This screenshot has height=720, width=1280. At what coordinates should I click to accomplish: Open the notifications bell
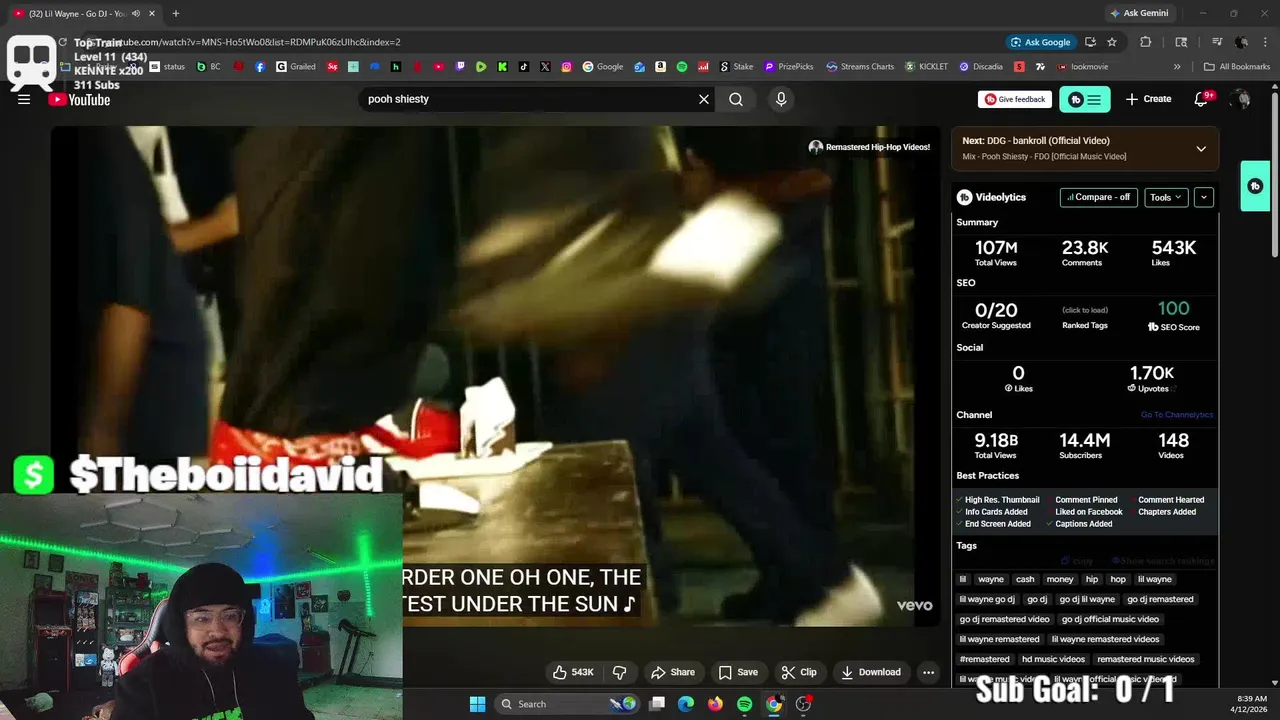click(x=1202, y=99)
